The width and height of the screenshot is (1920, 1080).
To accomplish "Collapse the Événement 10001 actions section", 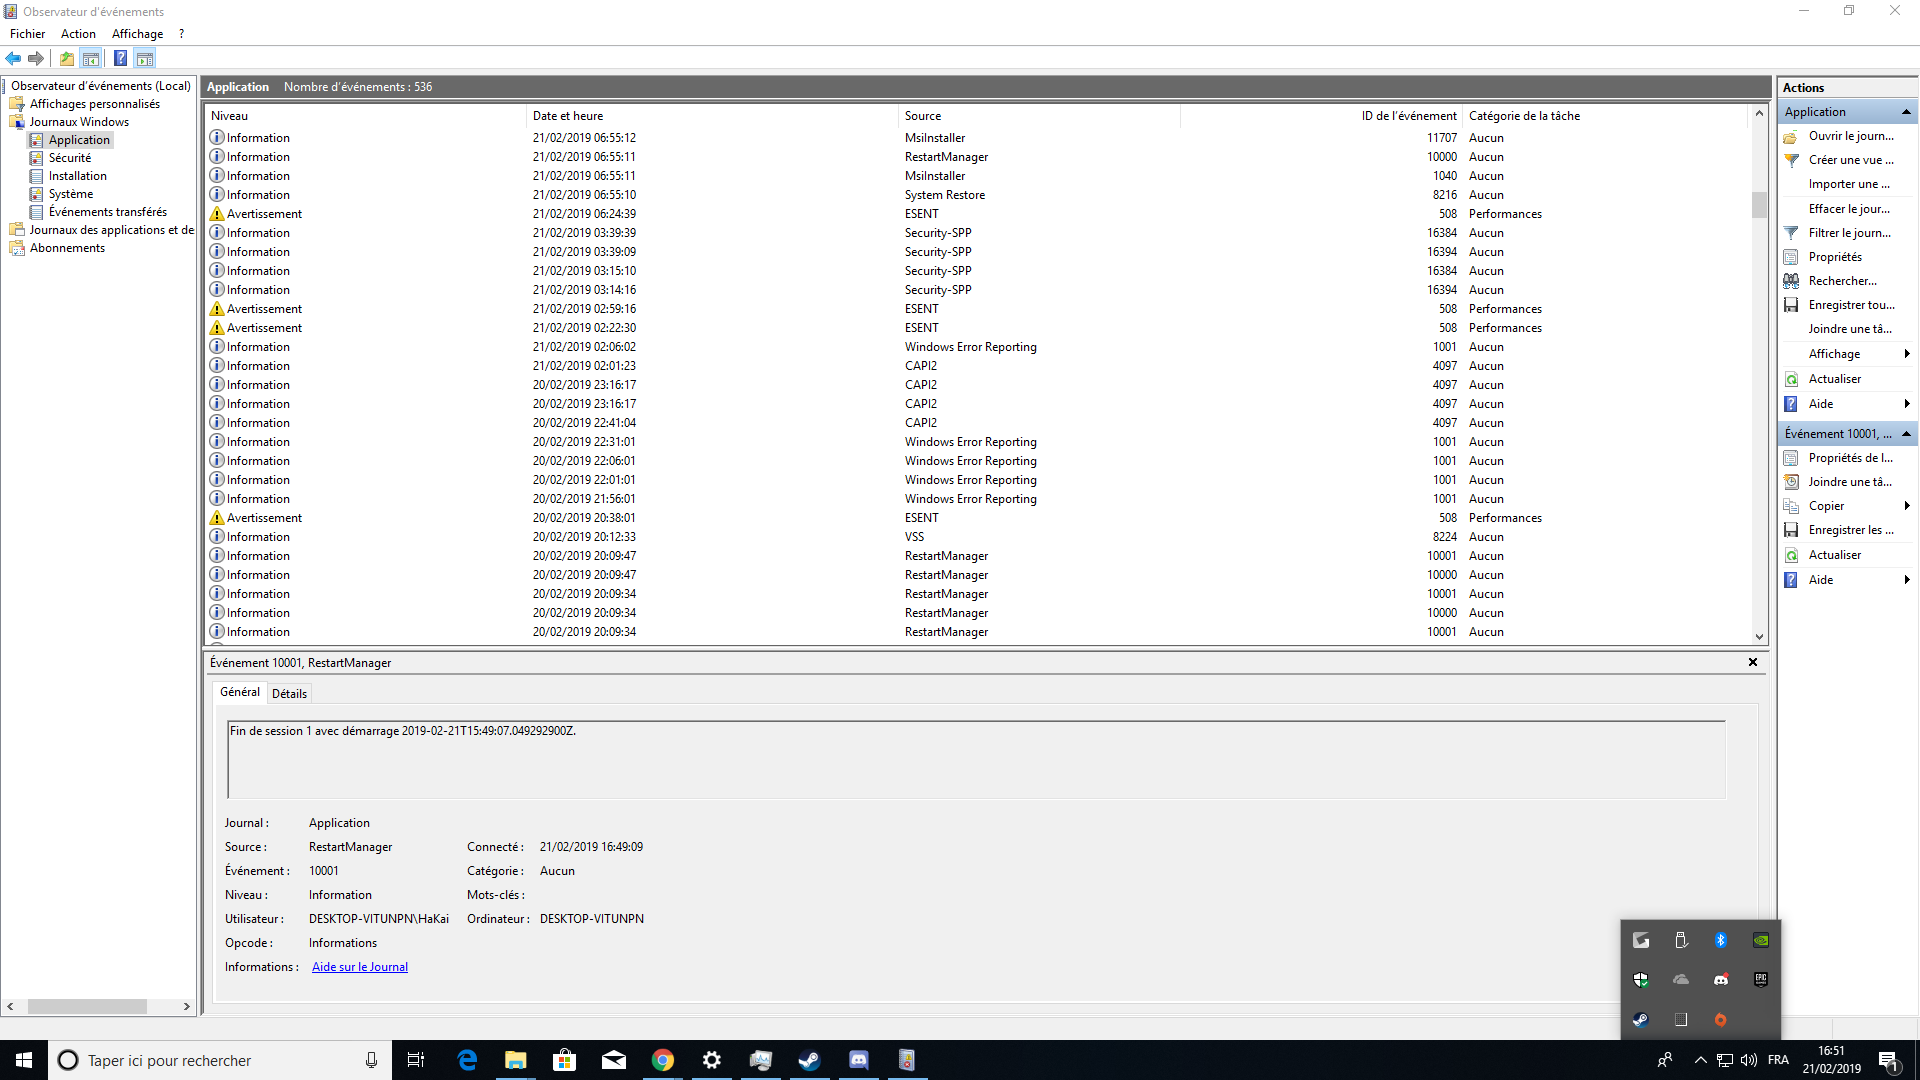I will pyautogui.click(x=1906, y=434).
